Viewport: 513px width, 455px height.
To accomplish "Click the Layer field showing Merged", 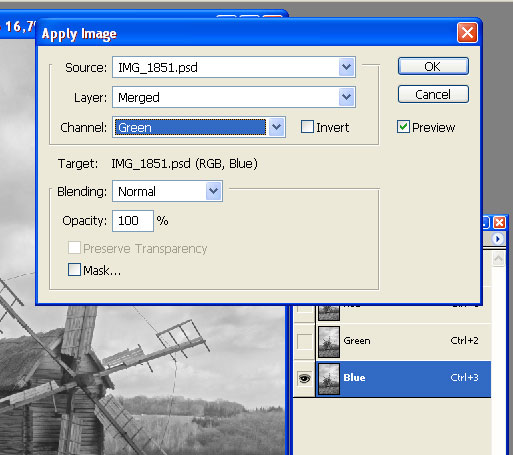I will [x=234, y=97].
